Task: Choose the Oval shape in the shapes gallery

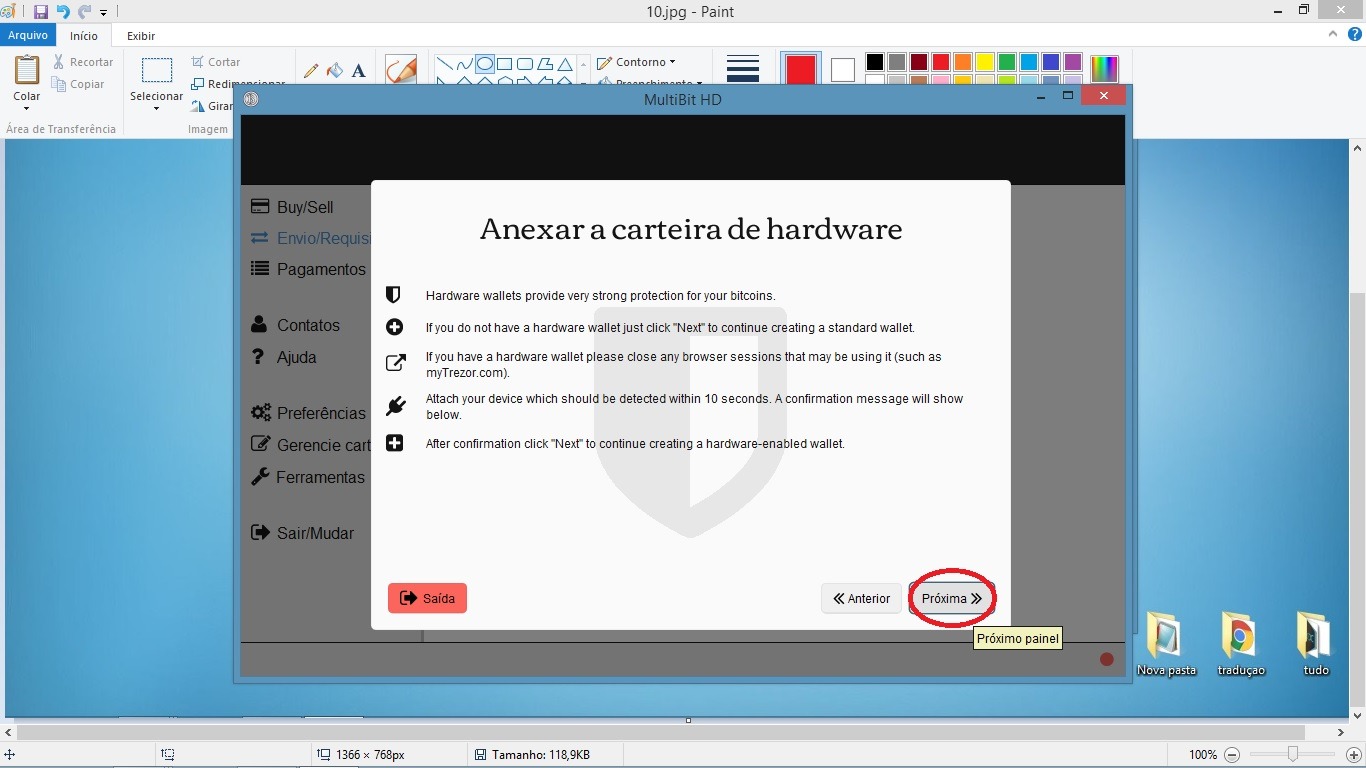Action: (485, 64)
